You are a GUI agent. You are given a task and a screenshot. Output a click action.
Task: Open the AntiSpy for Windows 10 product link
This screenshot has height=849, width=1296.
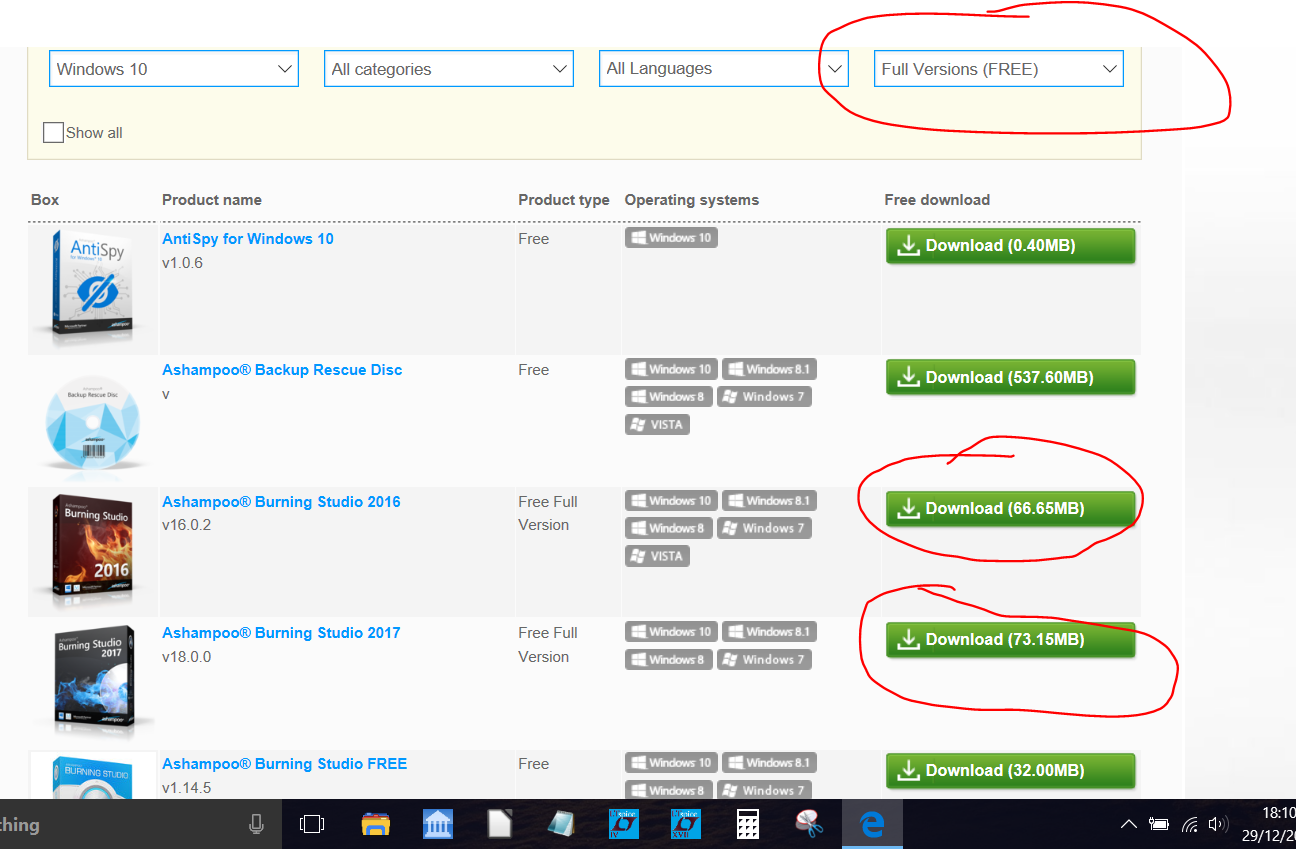coord(248,238)
